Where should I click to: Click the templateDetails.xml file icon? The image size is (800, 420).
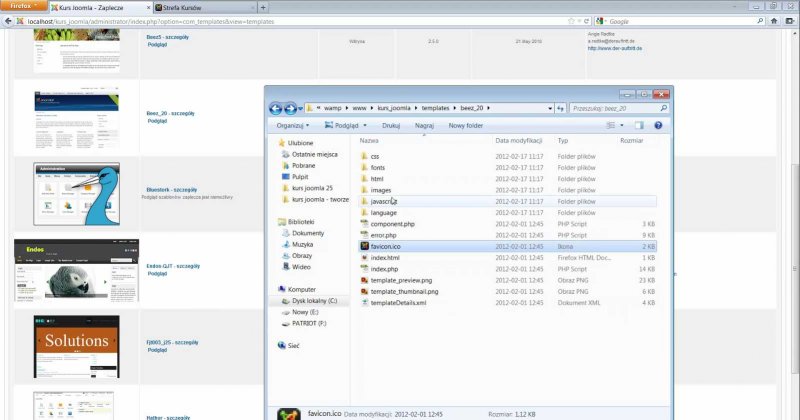point(364,302)
